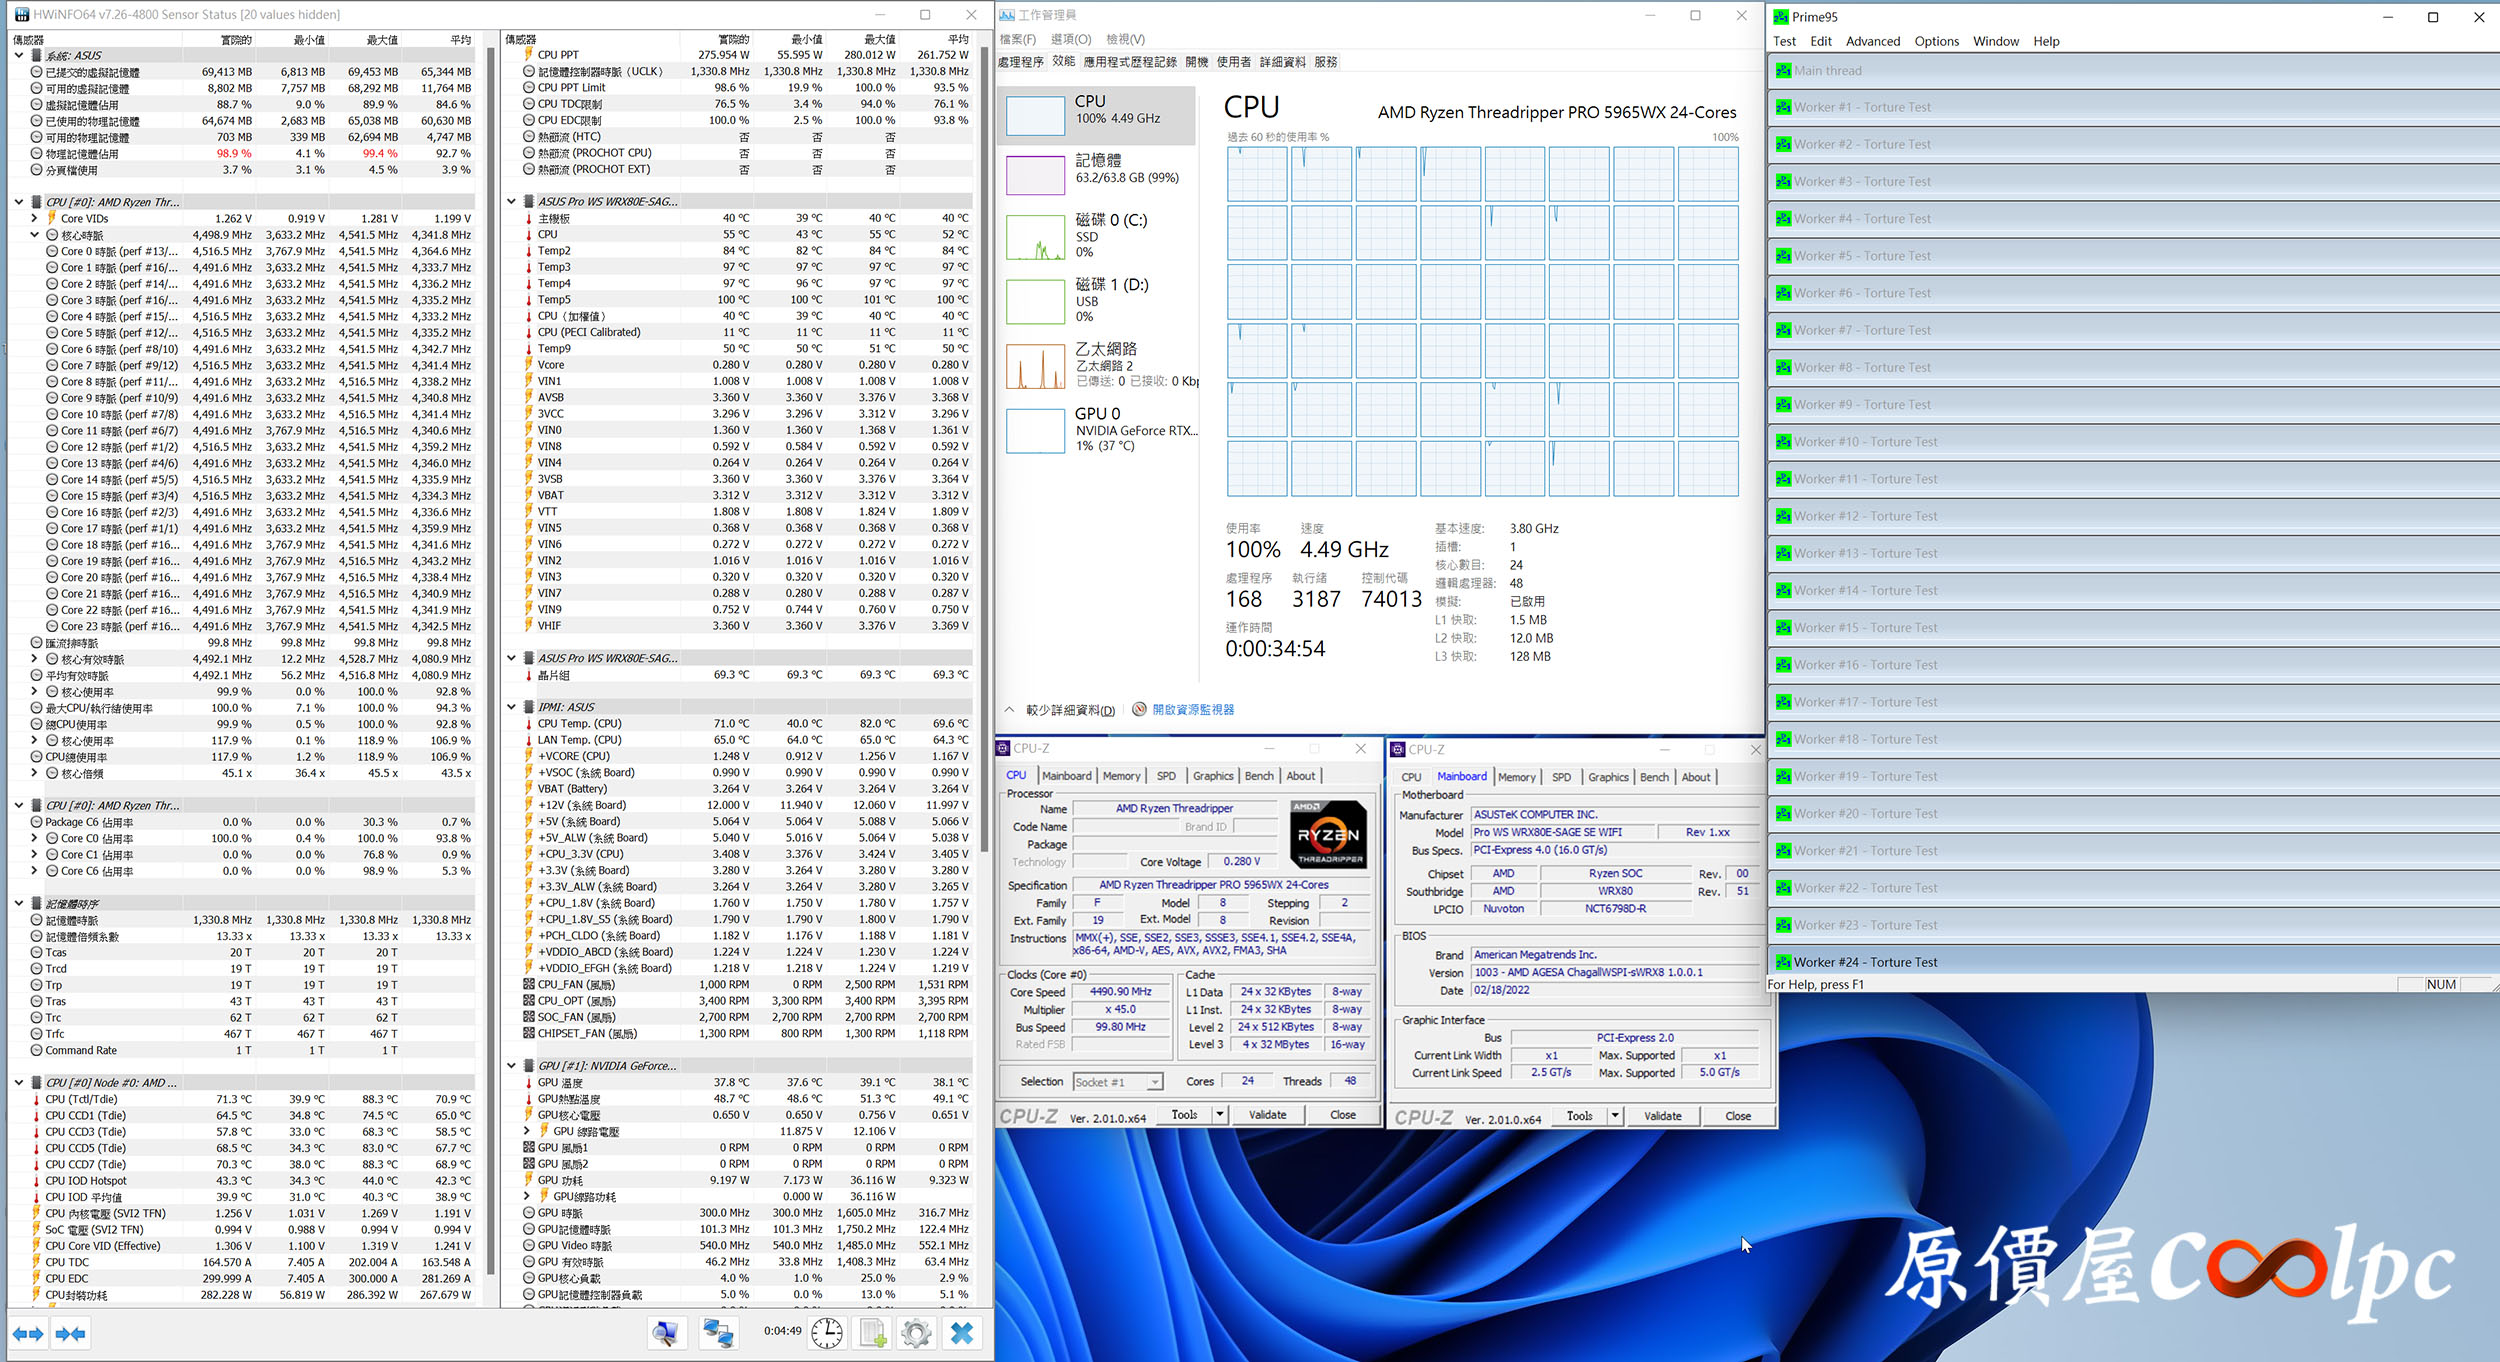Collapse the 核心時脈 core clocks node
The height and width of the screenshot is (1362, 2500).
pos(35,235)
